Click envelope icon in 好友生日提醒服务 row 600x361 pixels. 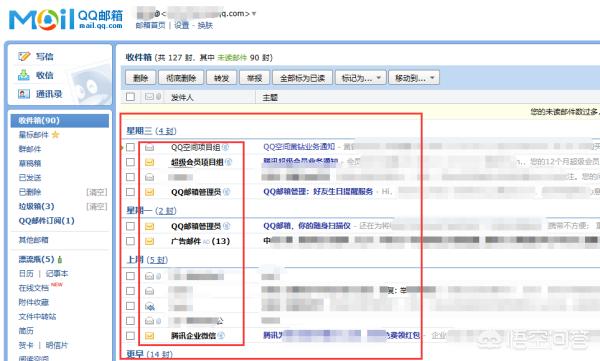(x=149, y=192)
